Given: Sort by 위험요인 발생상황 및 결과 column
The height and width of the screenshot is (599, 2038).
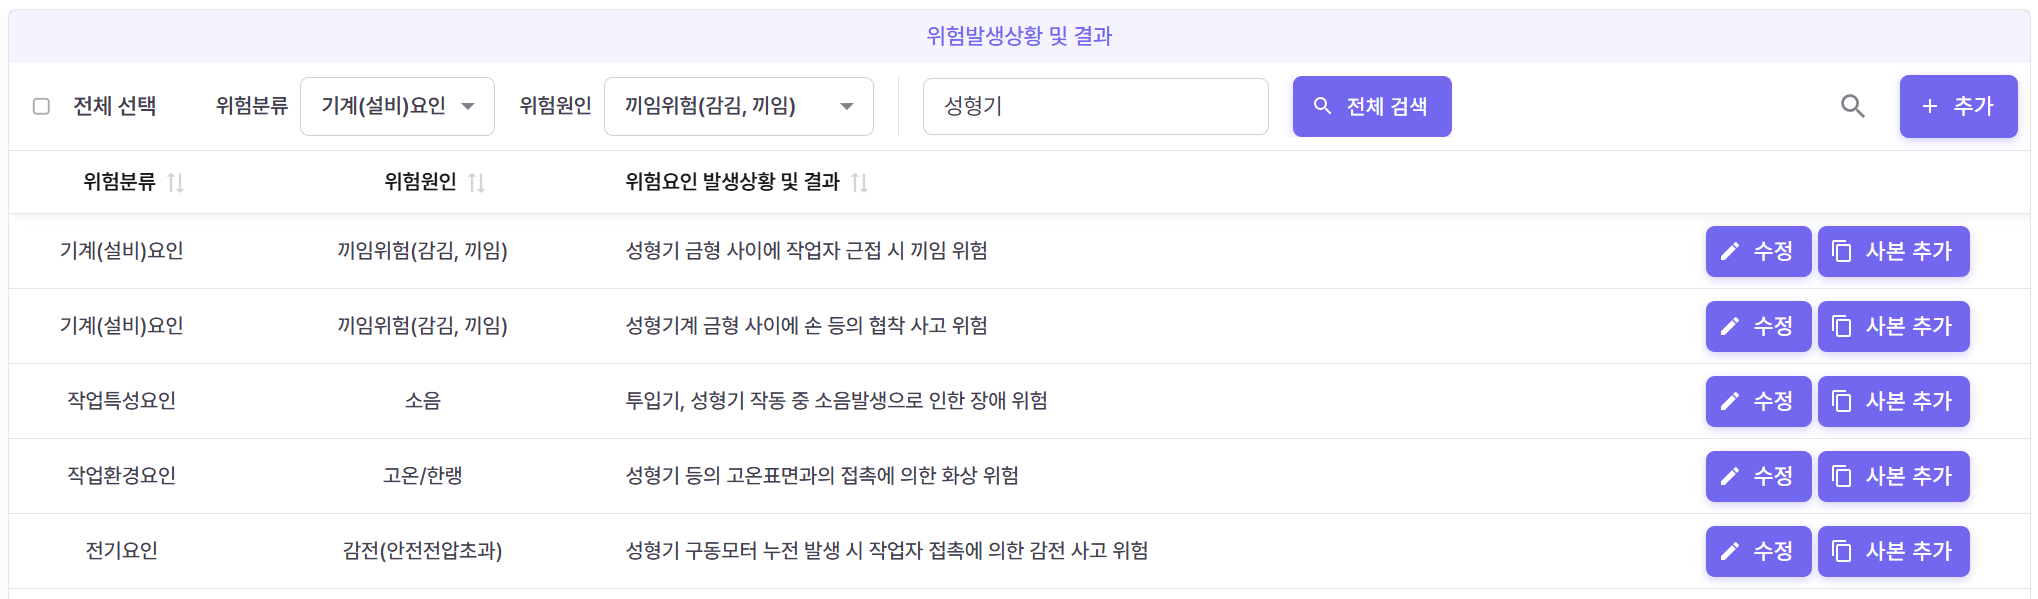Looking at the screenshot, I should tap(859, 182).
